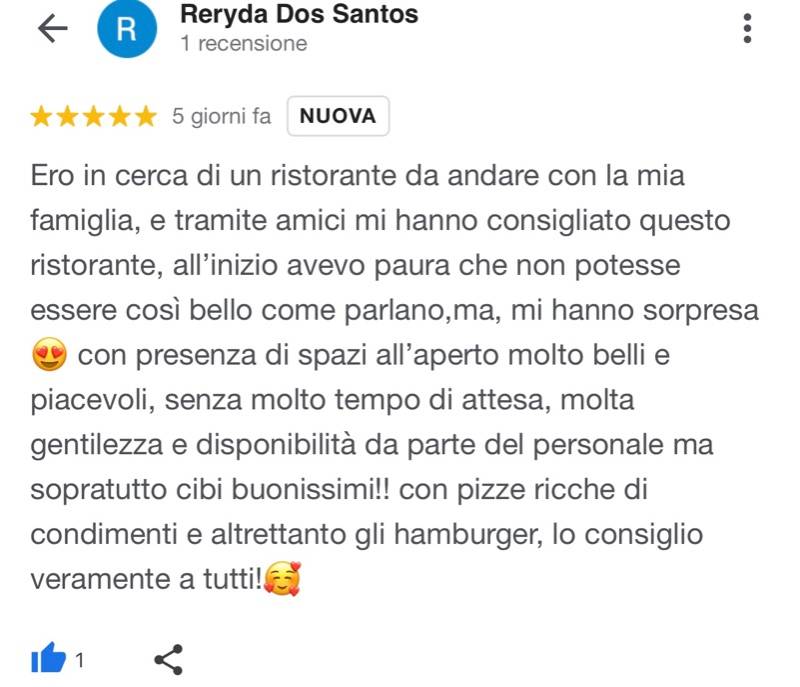Viewport: 800px width, 687px height.
Task: Select the fourth gold star
Action: pyautogui.click(x=120, y=116)
